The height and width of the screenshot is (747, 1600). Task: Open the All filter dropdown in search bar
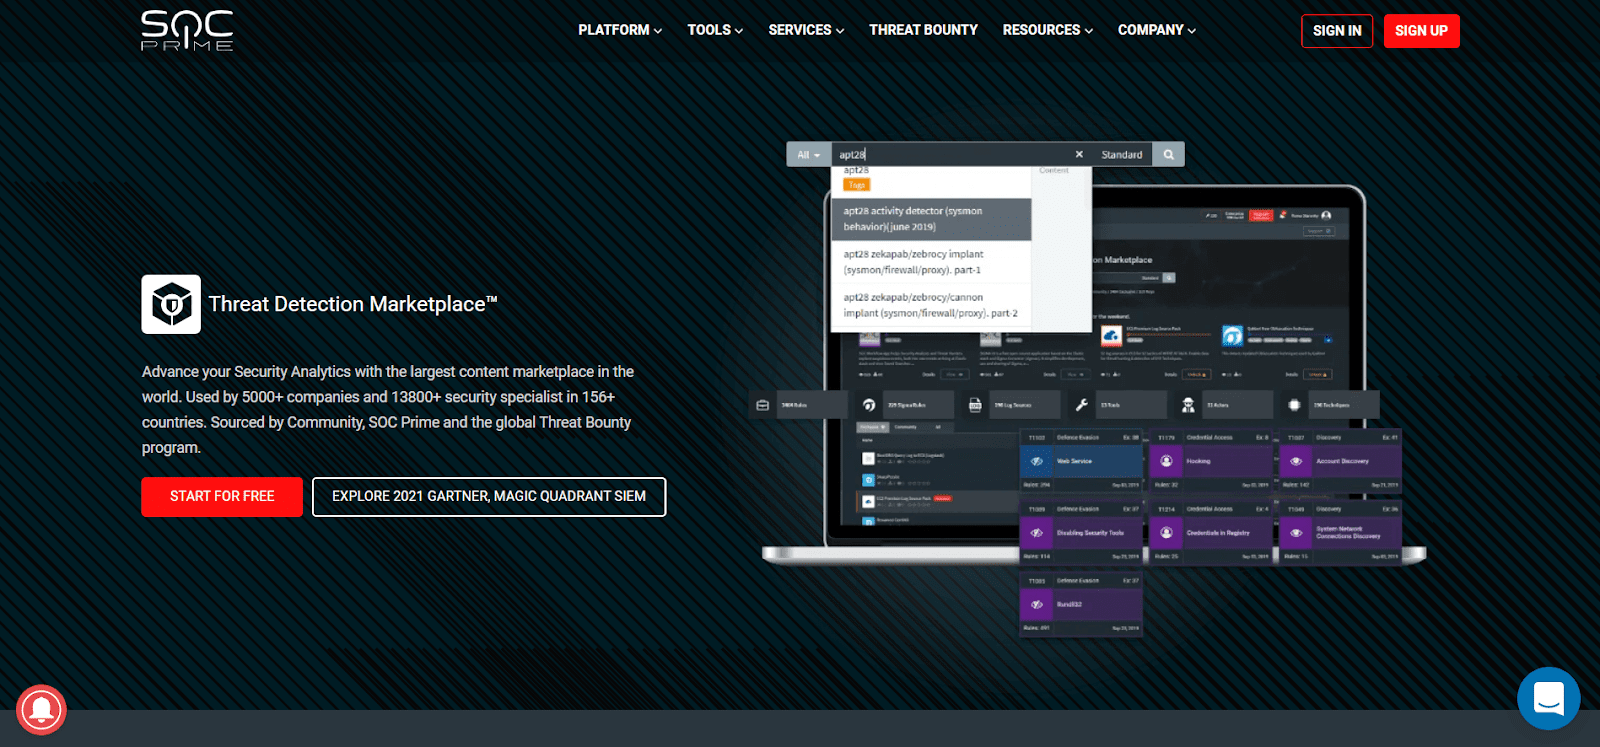coord(809,154)
